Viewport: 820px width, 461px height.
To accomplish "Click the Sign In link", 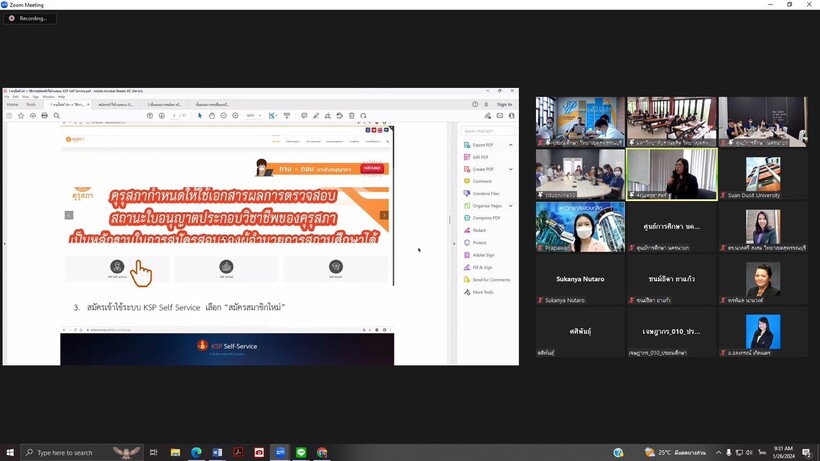I will pos(504,104).
